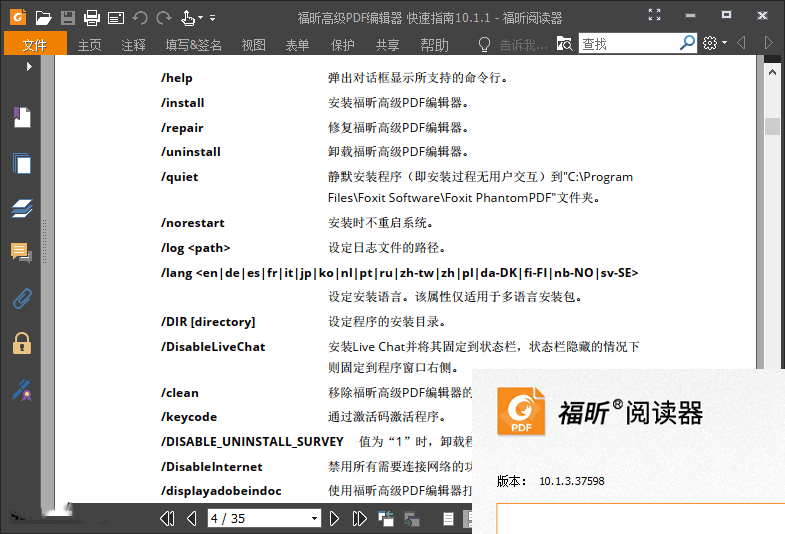Open the Digital Signatures panel
This screenshot has width=785, height=534.
pyautogui.click(x=21, y=389)
